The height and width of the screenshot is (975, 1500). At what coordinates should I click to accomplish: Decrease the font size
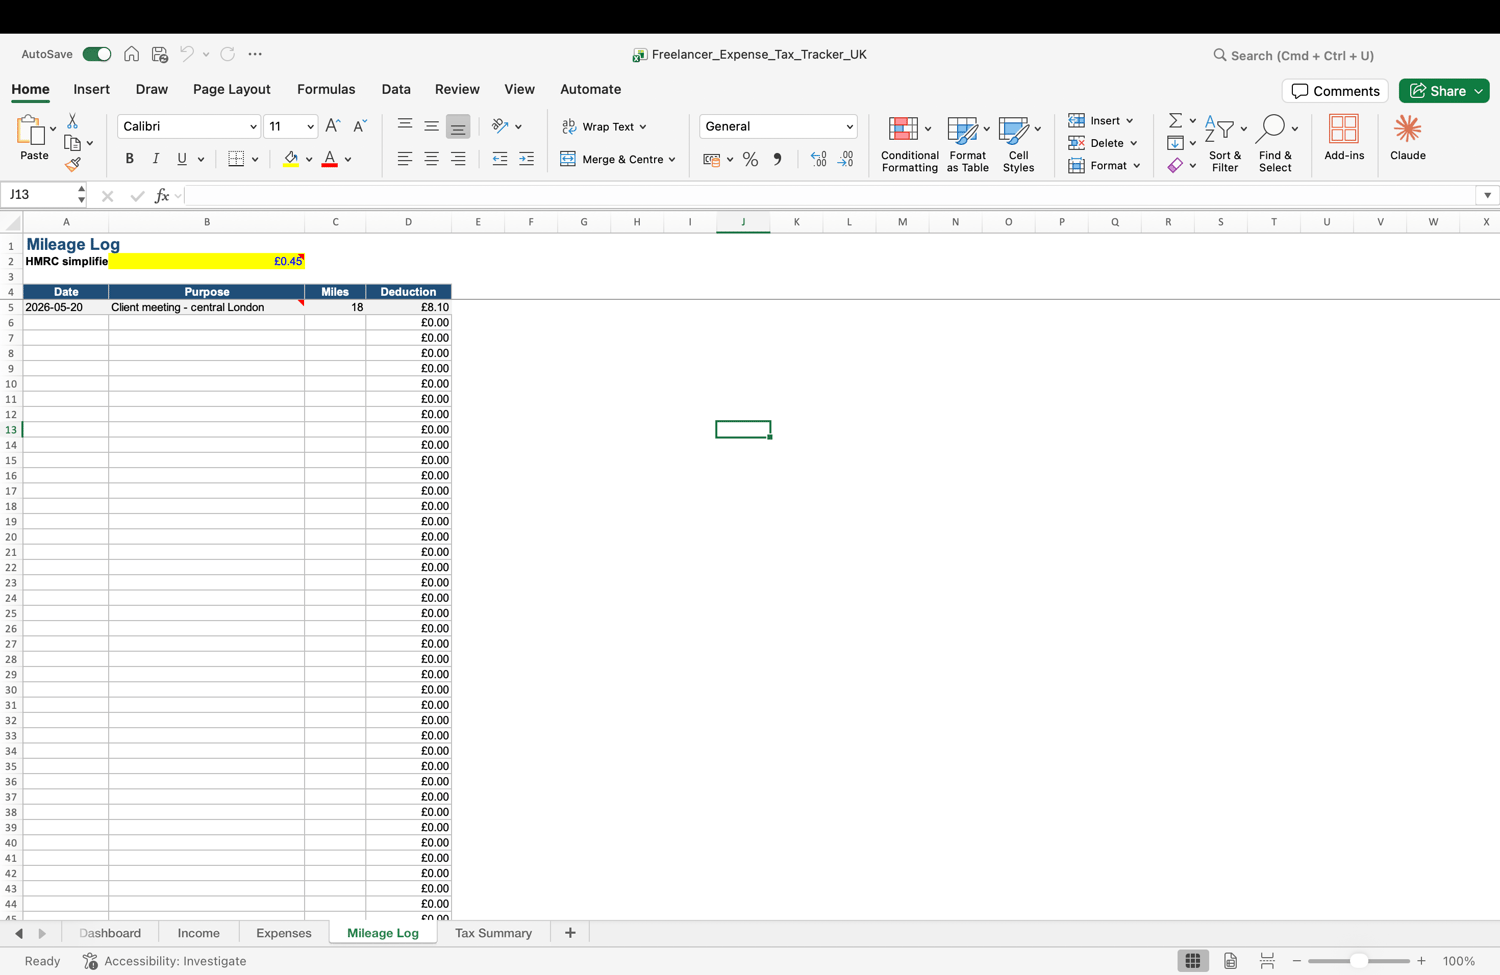pos(360,126)
